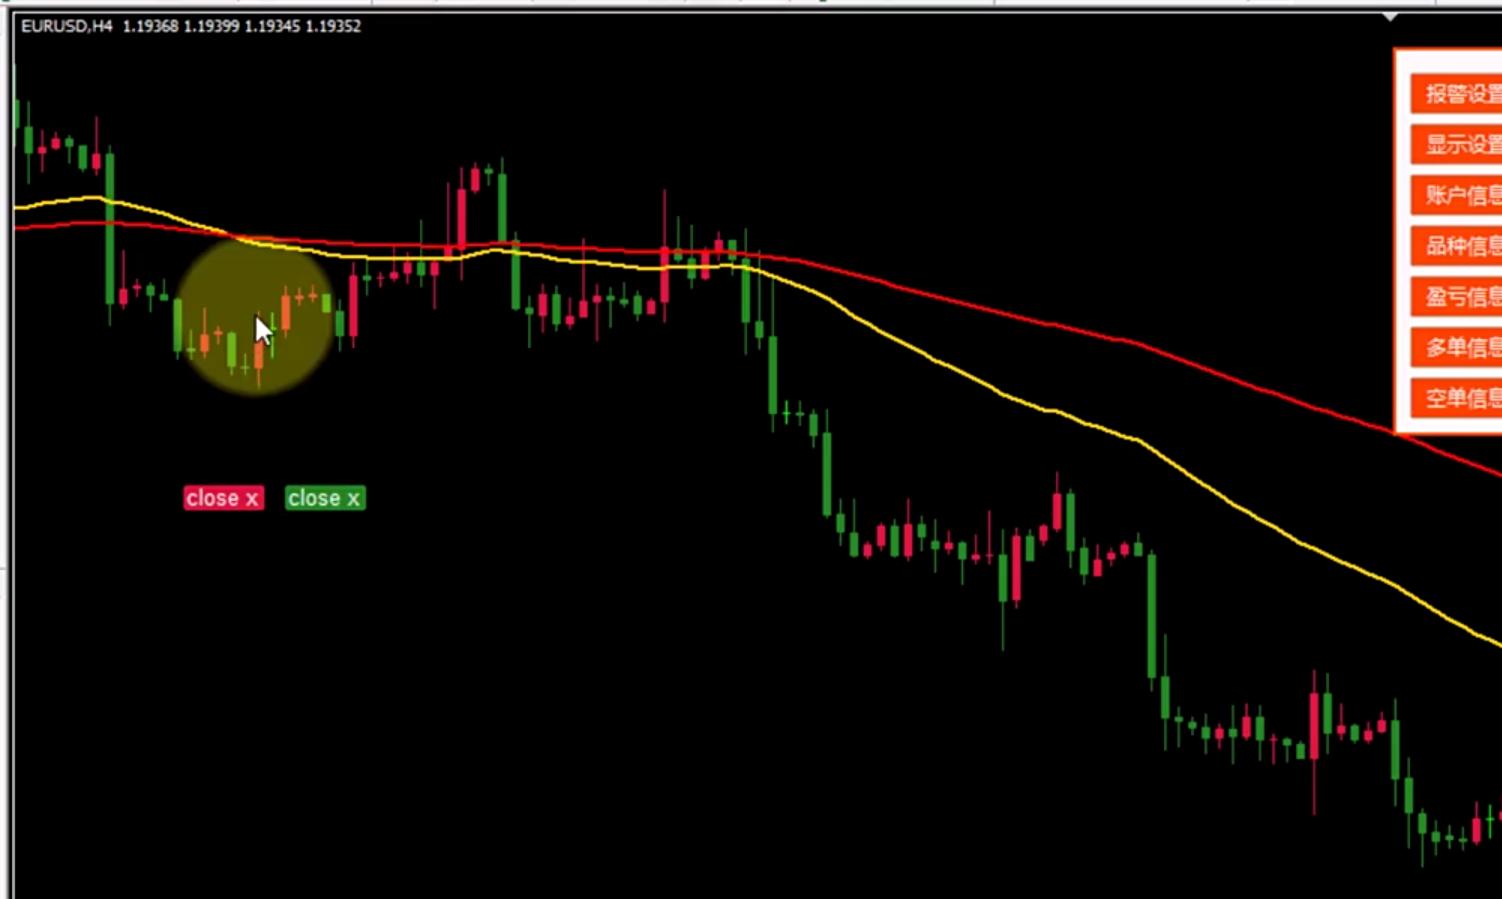
Task: Click the white border of the orange button panel
Action: point(1398,240)
